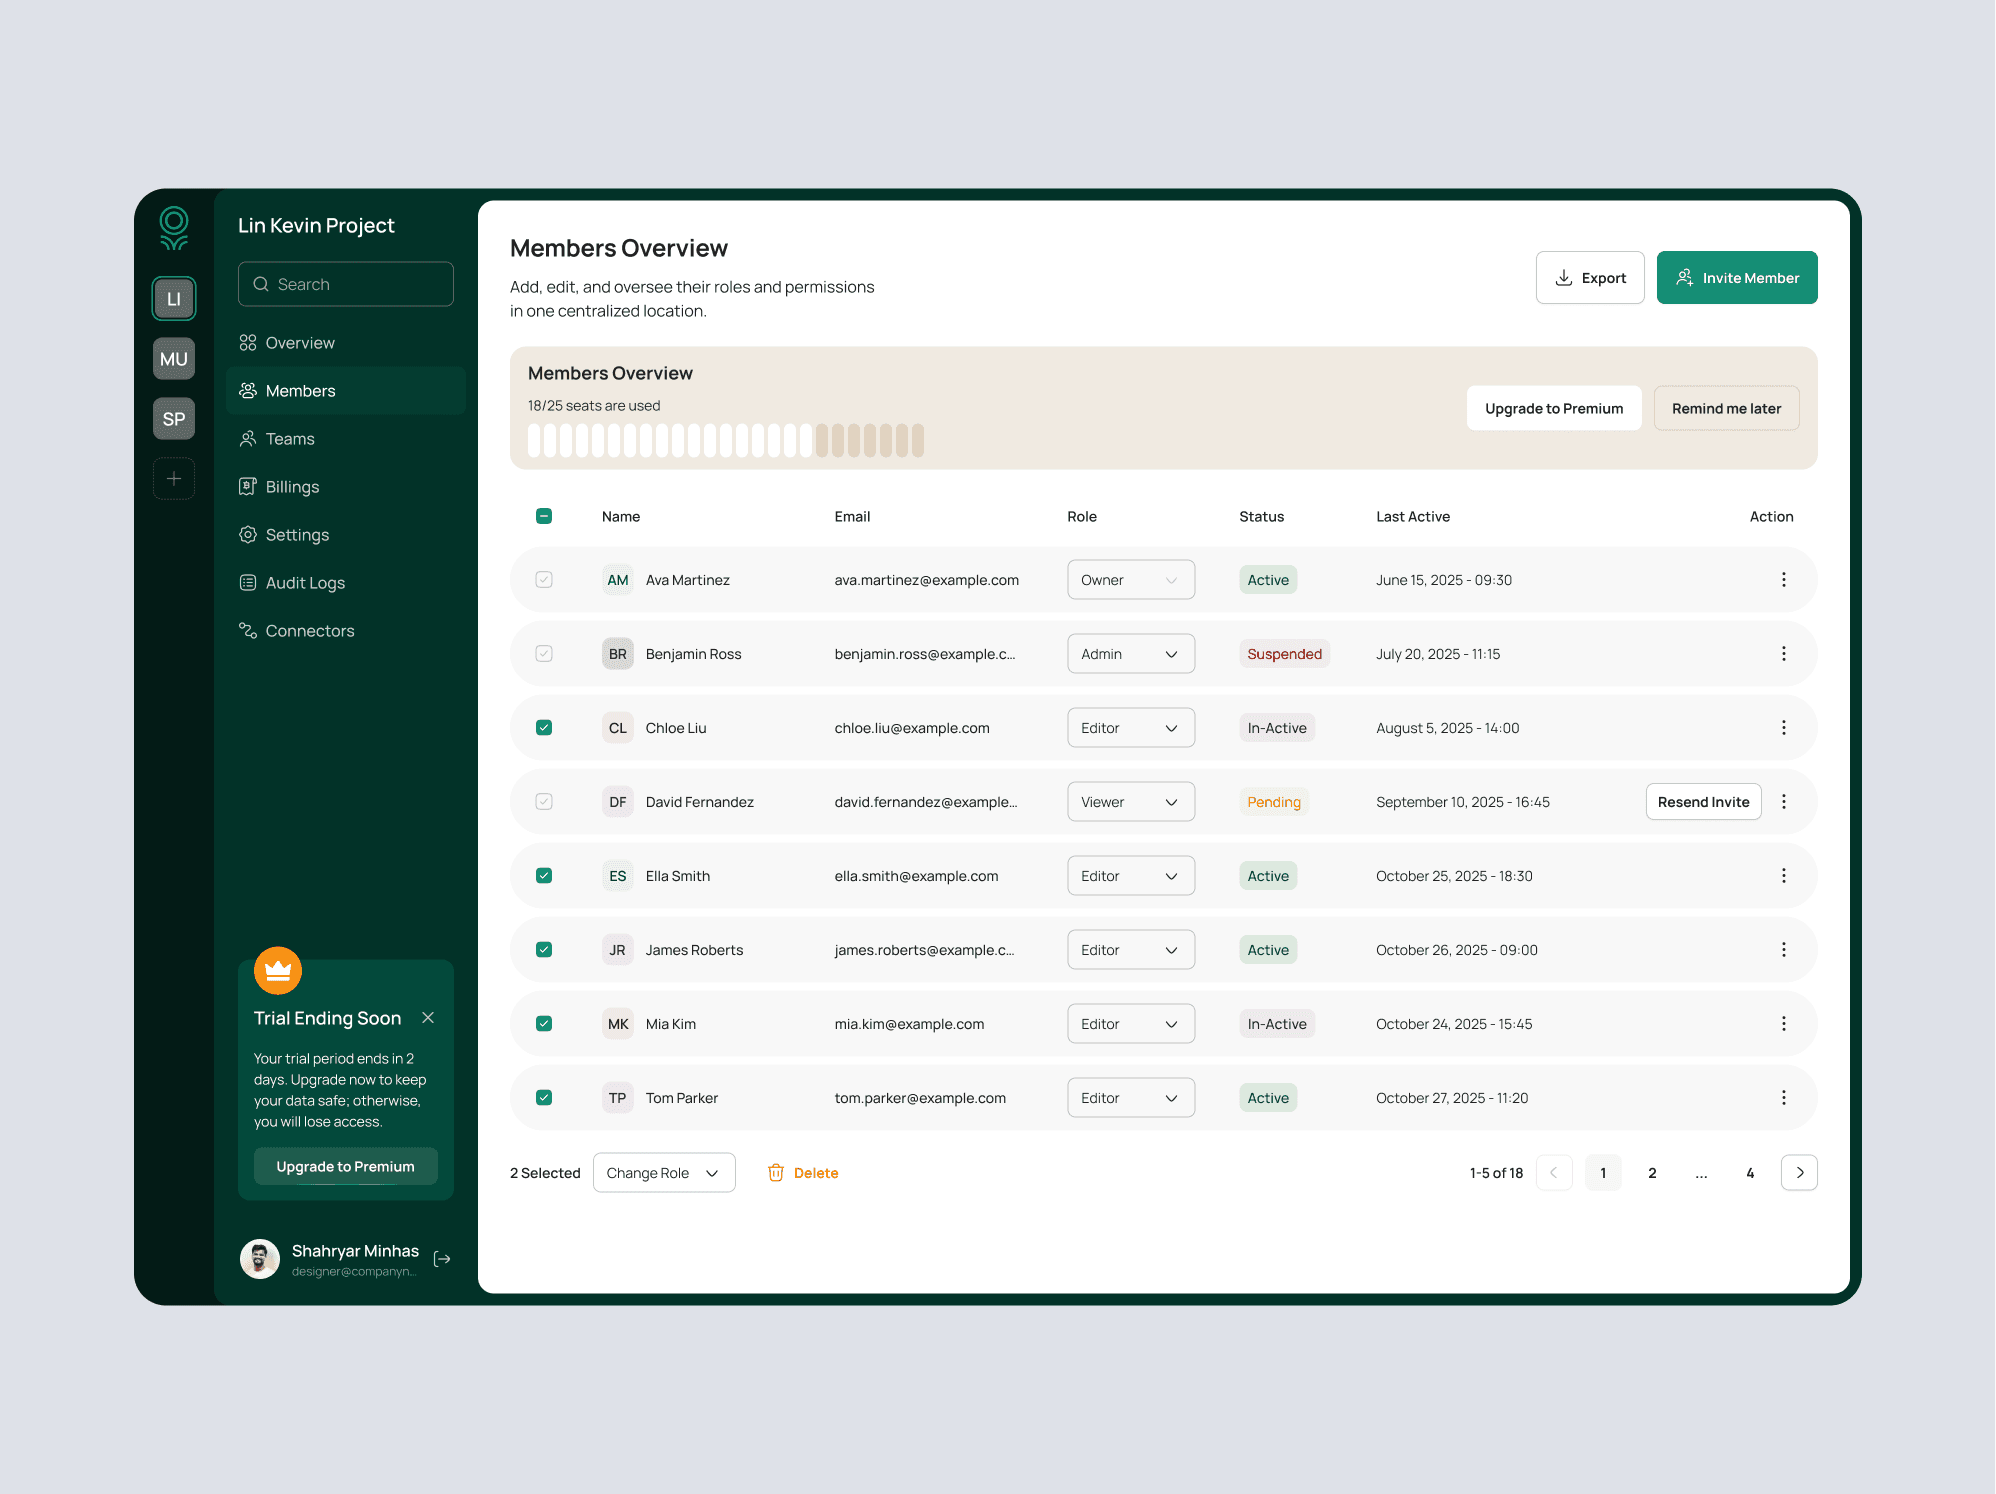Dismiss the Trial Ending Soon card

tap(428, 1018)
